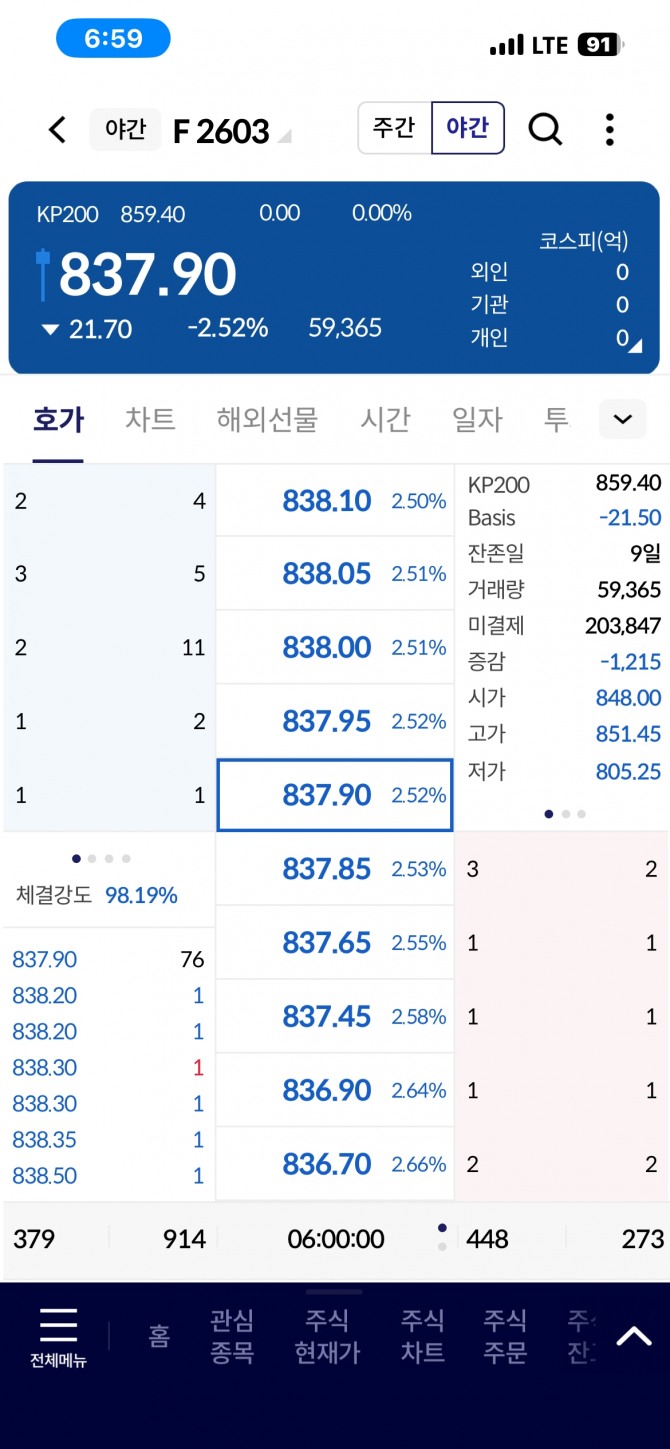
Task: Expand the 코스피(억) investor panel corner arrow
Action: click(635, 345)
